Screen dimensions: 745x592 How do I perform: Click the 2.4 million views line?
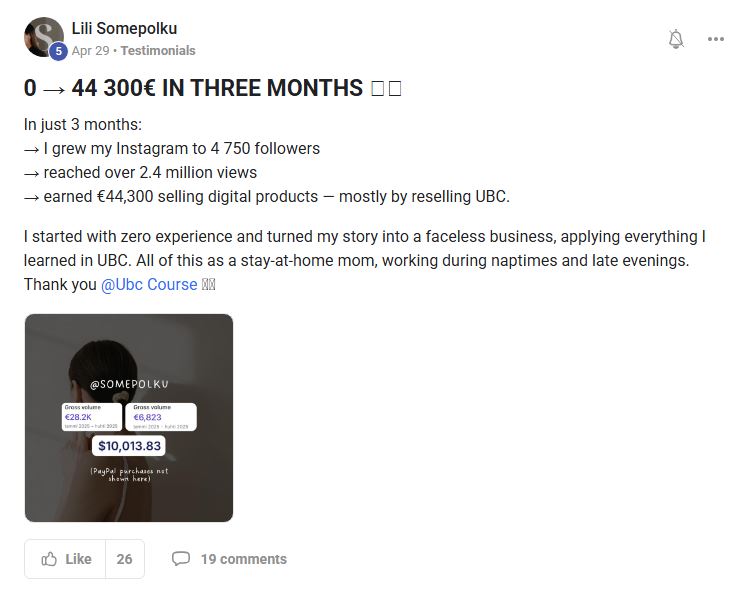[140, 172]
